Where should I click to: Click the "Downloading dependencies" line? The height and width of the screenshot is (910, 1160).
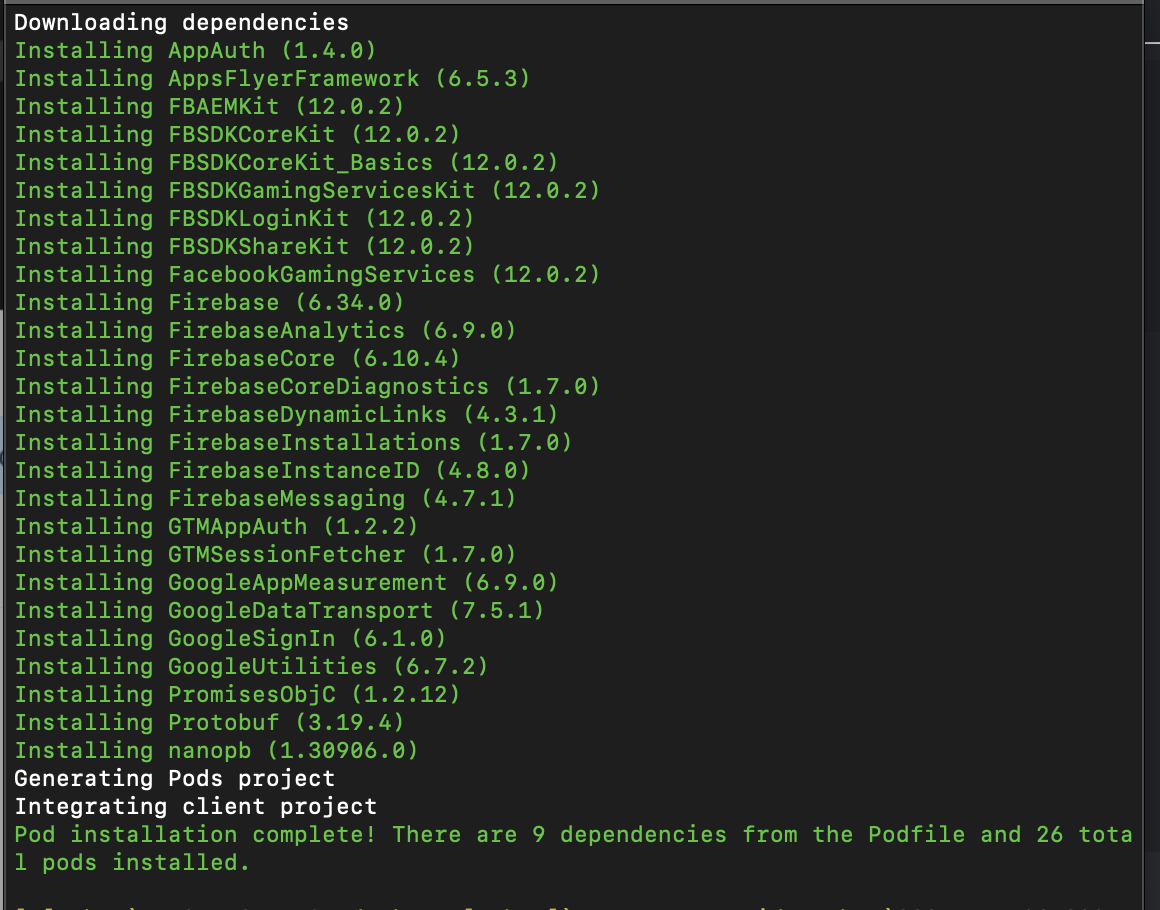[181, 23]
